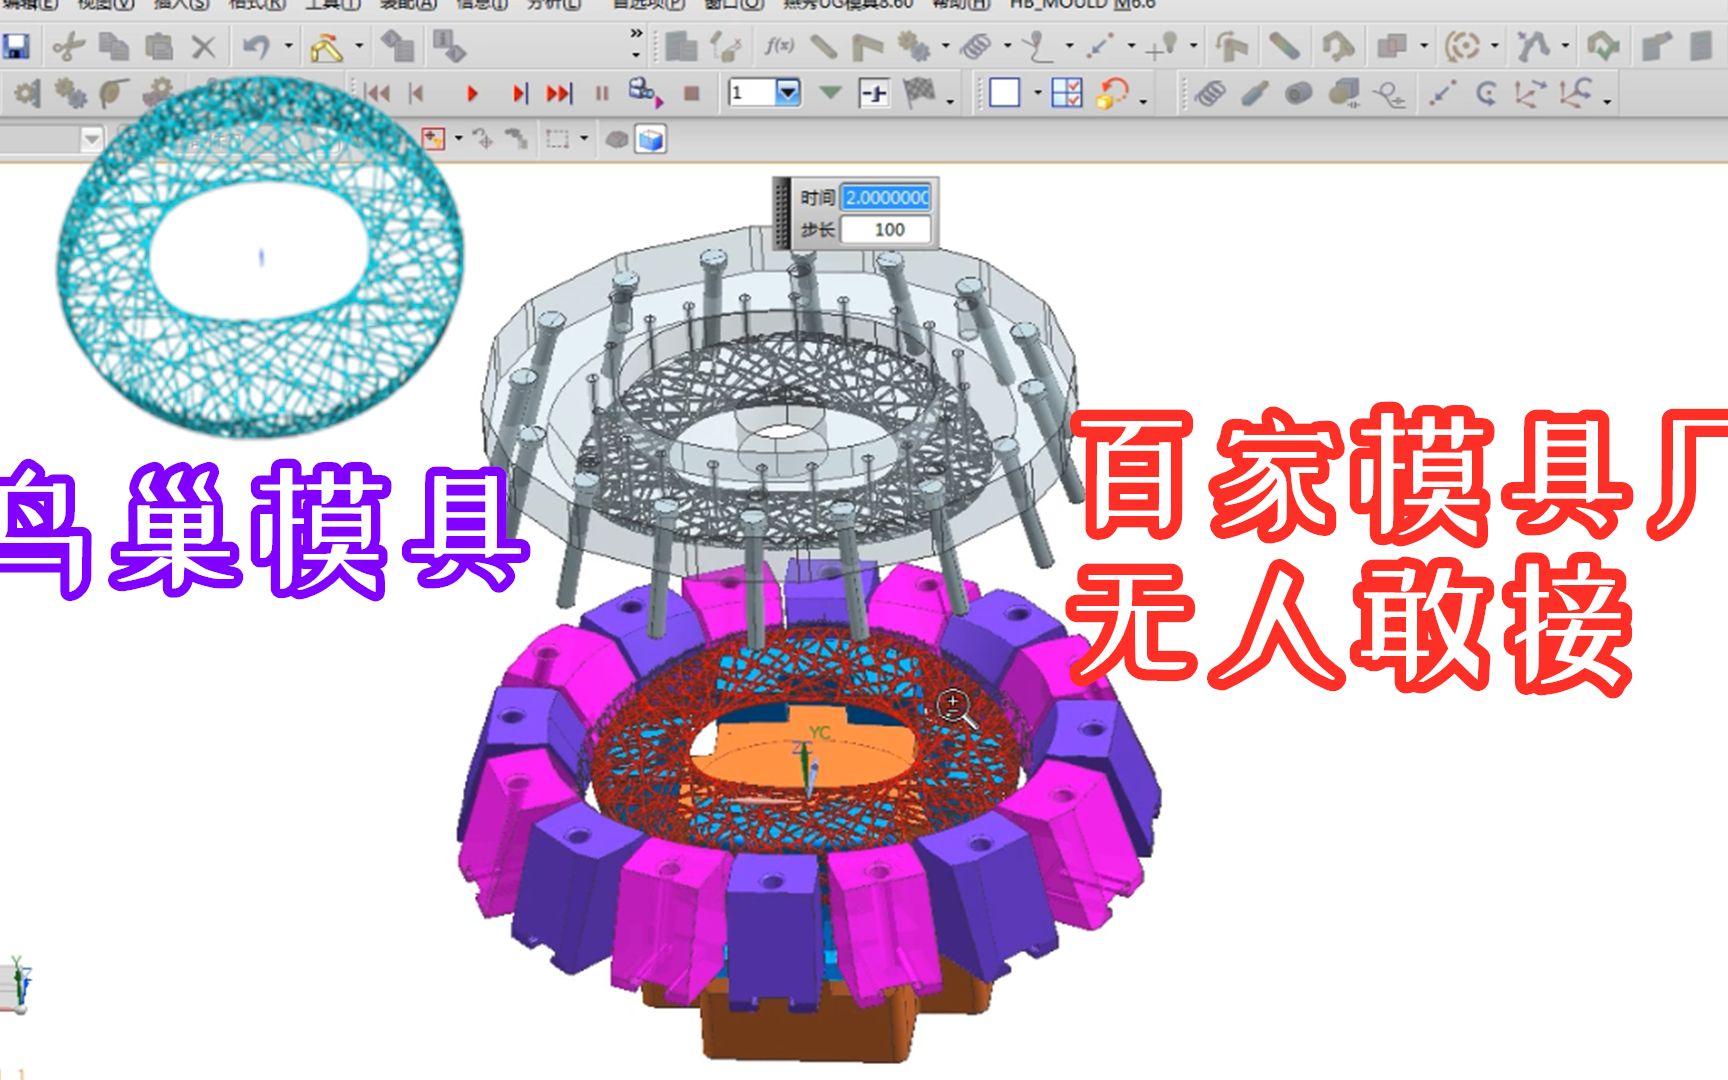The width and height of the screenshot is (1728, 1080).
Task: Toggle the snapshot grid checkbox icon
Action: point(1068,93)
